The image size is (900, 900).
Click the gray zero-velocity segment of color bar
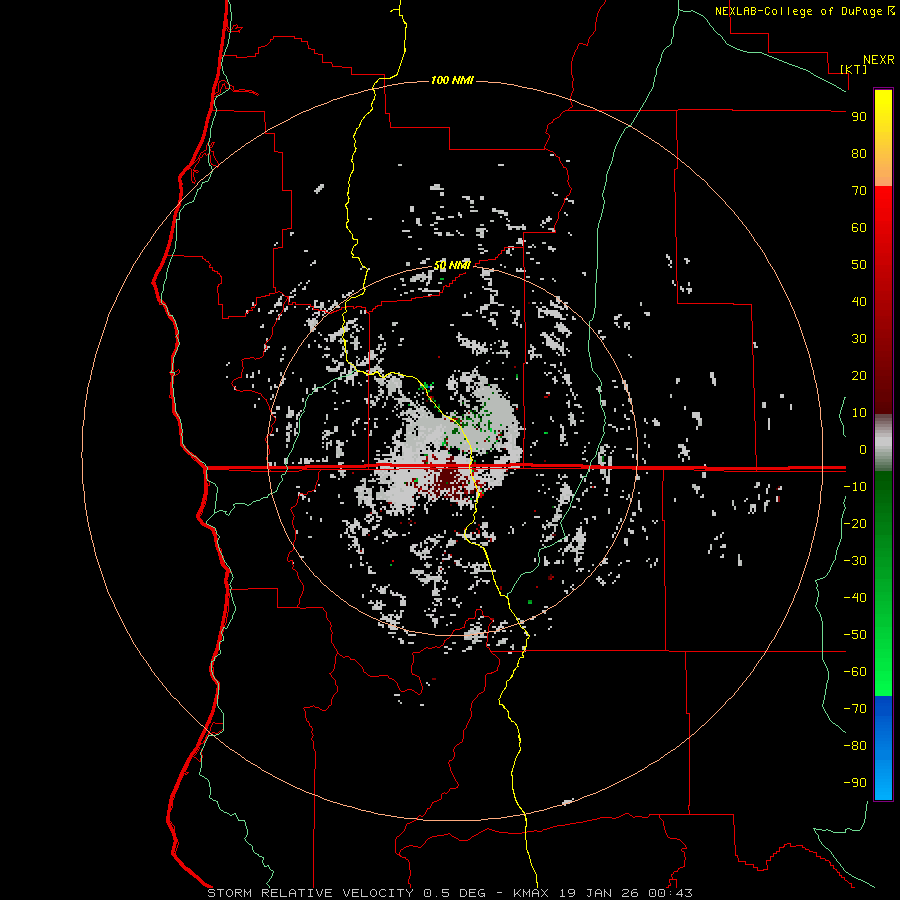(883, 443)
